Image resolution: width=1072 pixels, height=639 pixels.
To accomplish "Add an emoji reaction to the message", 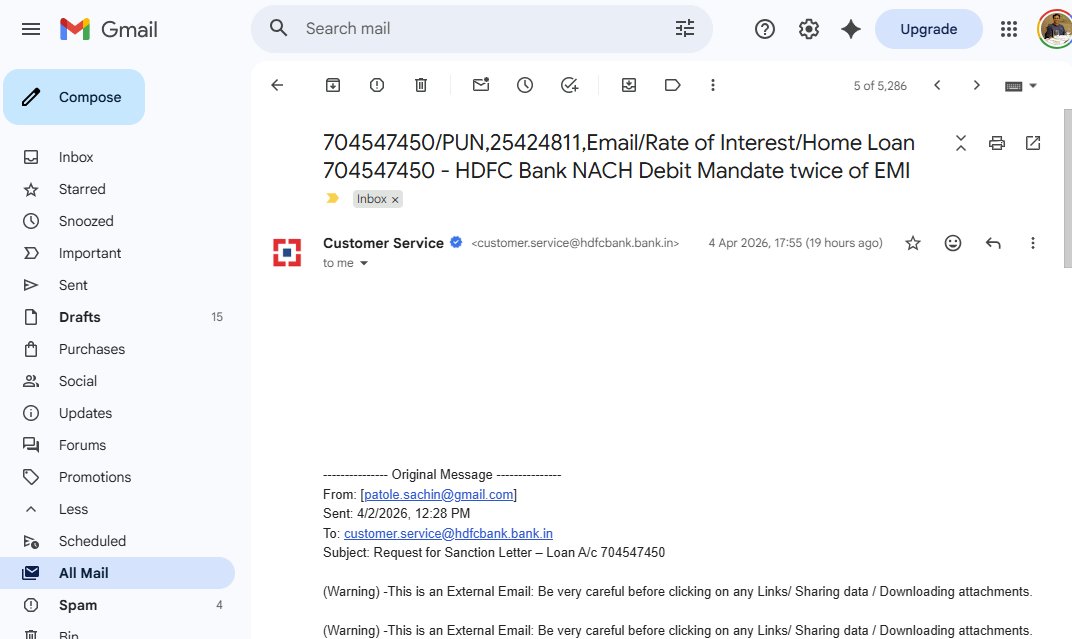I will click(952, 243).
